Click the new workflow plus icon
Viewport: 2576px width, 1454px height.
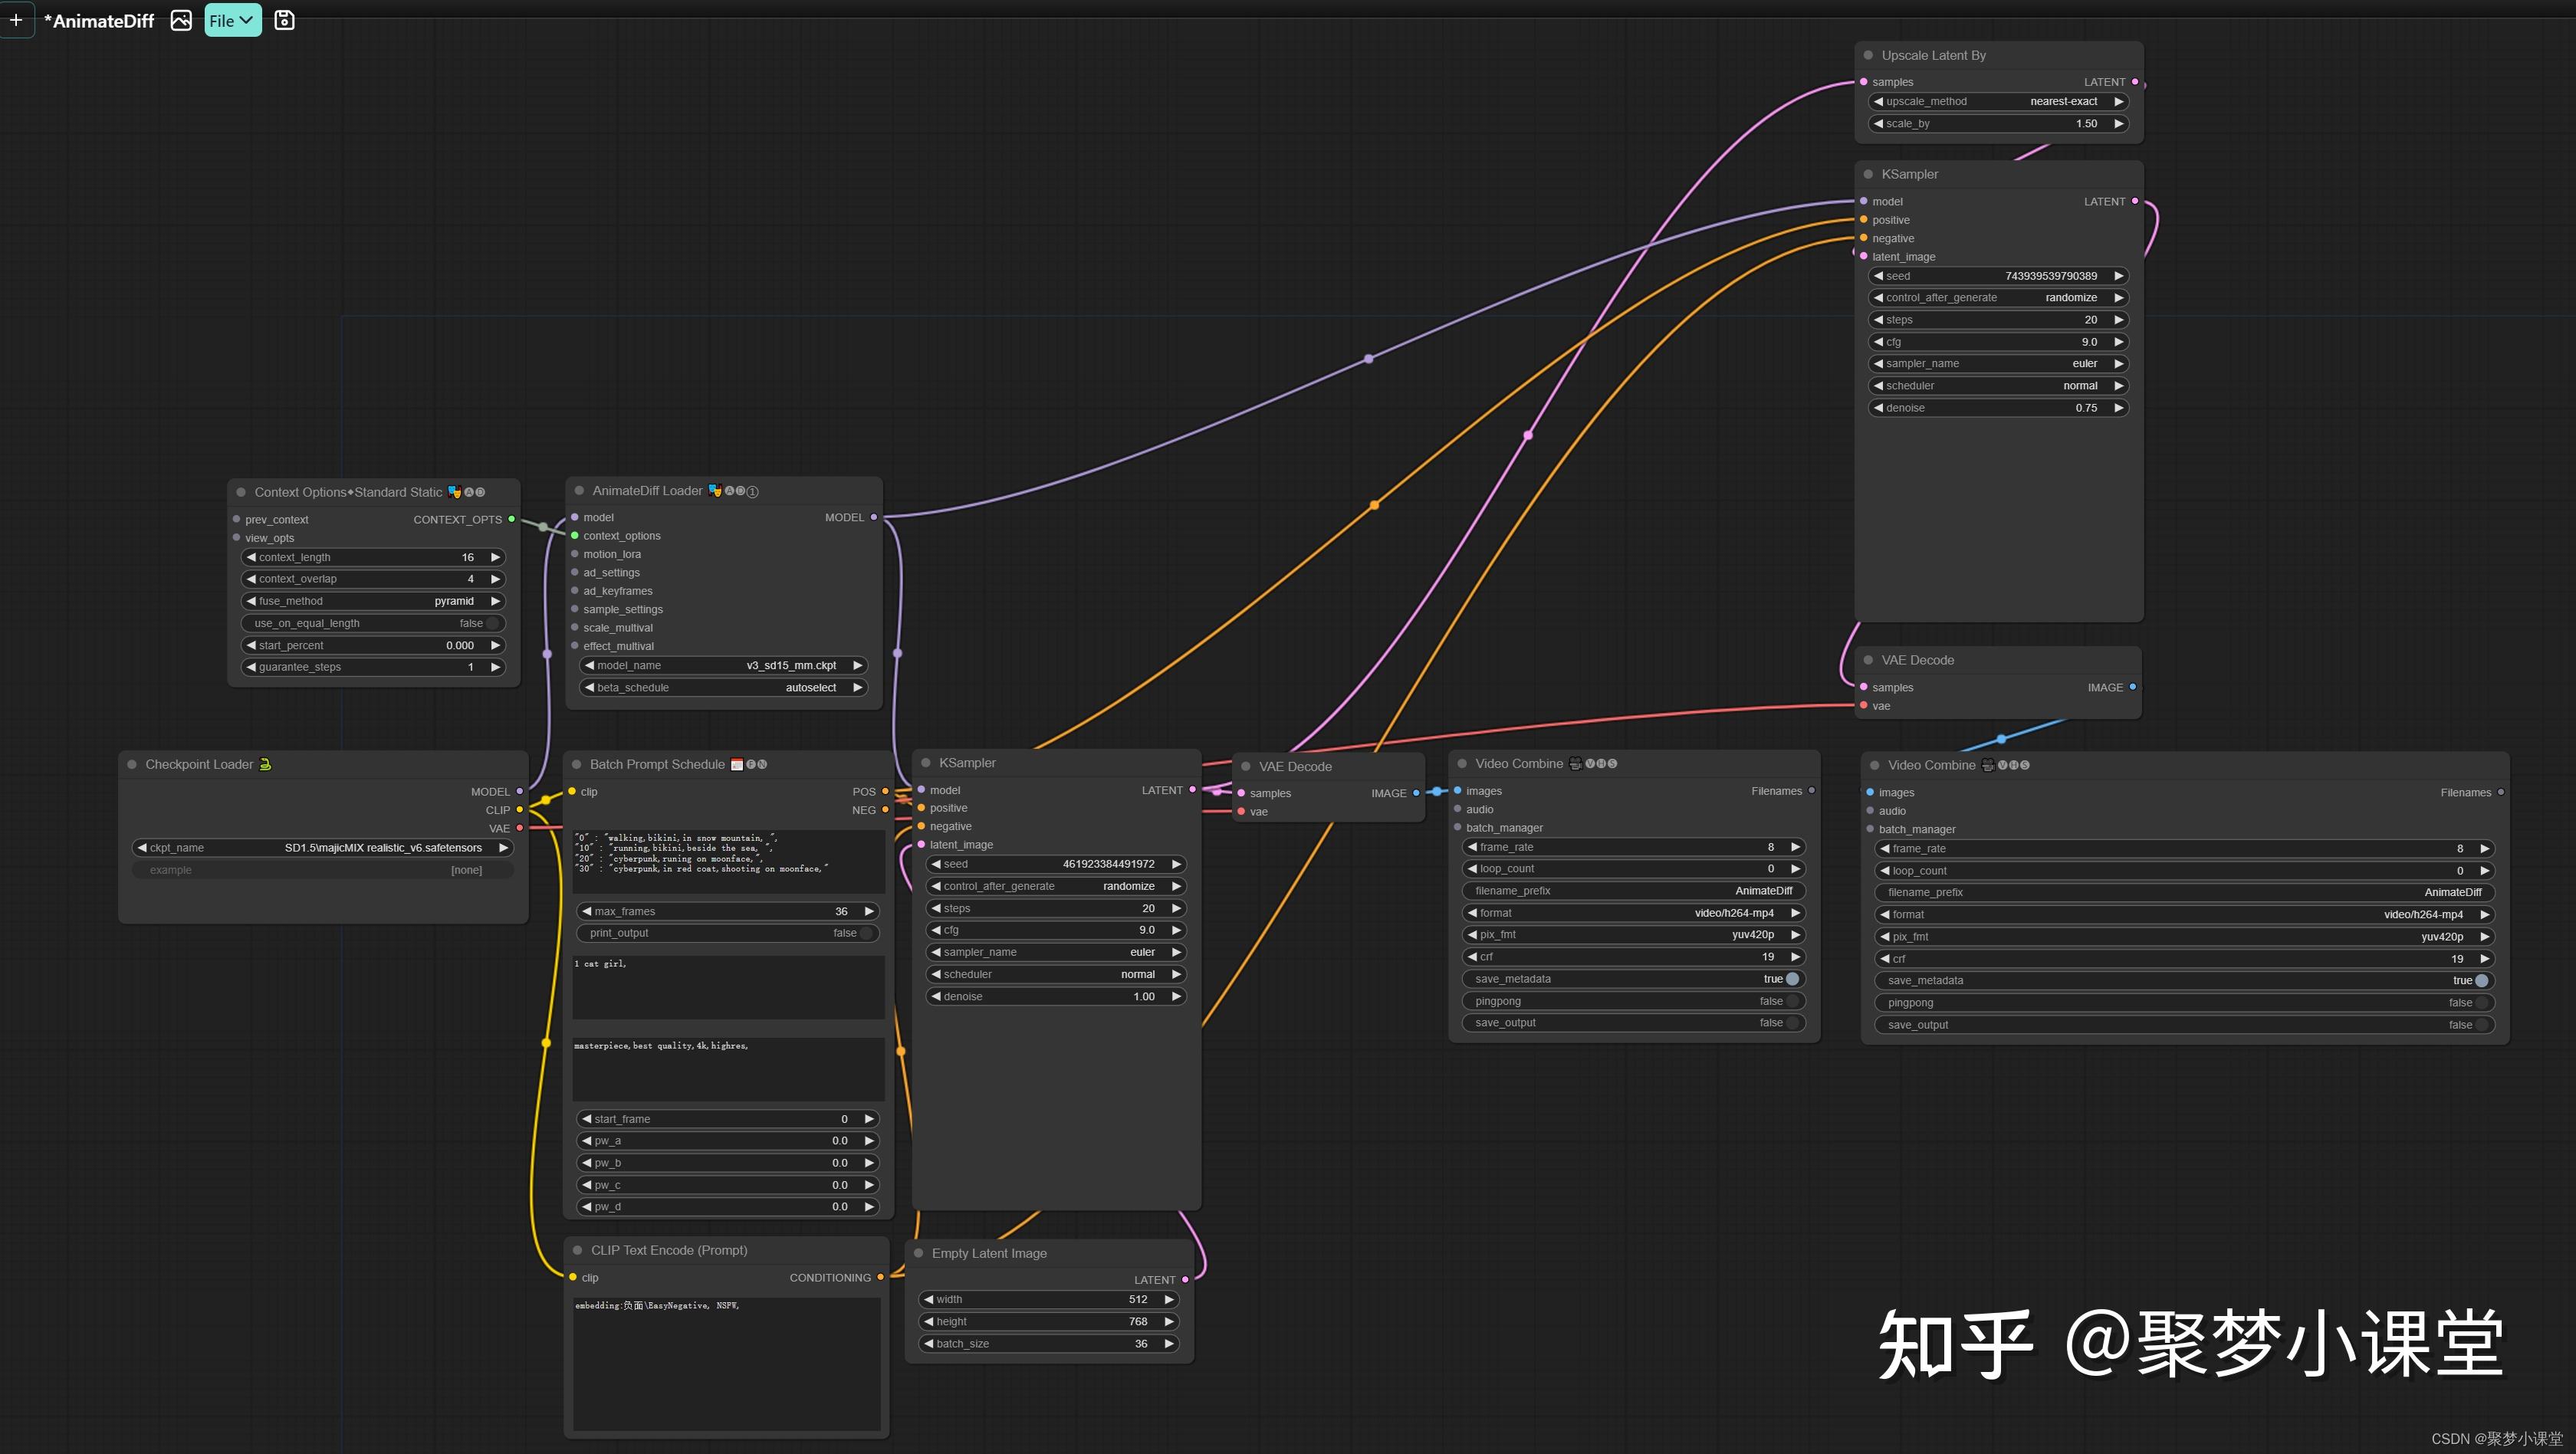[x=16, y=20]
